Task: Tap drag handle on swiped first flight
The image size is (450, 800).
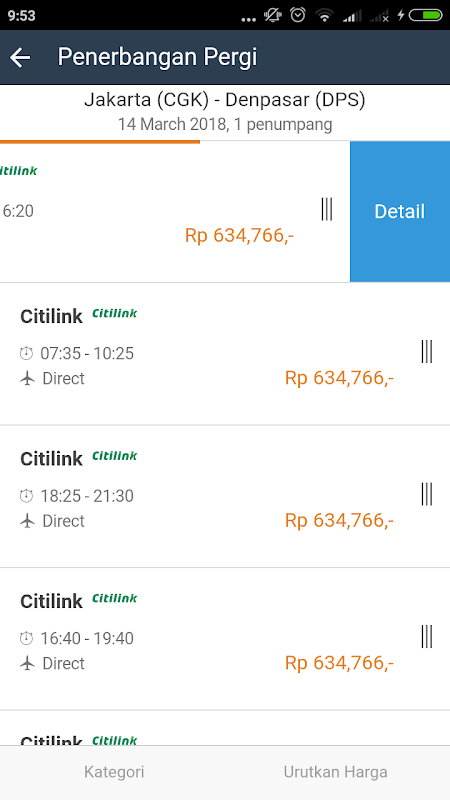Action: tap(327, 209)
